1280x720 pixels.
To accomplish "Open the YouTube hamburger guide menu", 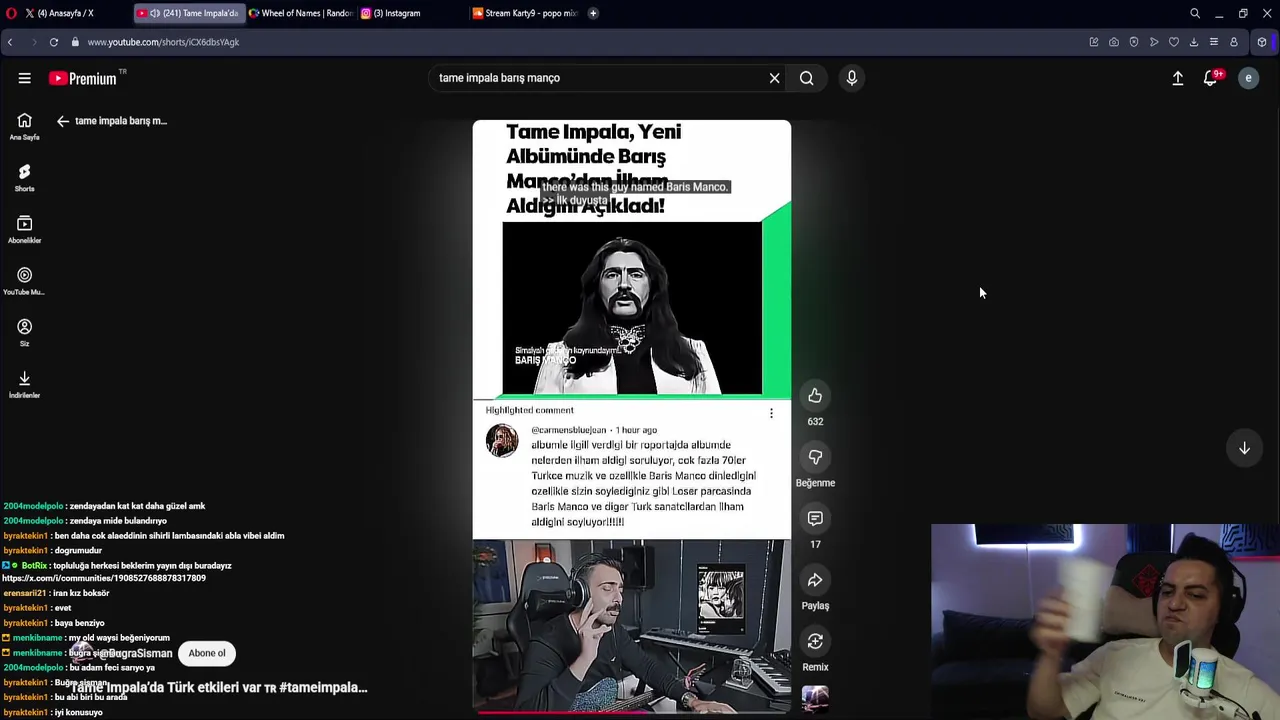I will click(24, 78).
